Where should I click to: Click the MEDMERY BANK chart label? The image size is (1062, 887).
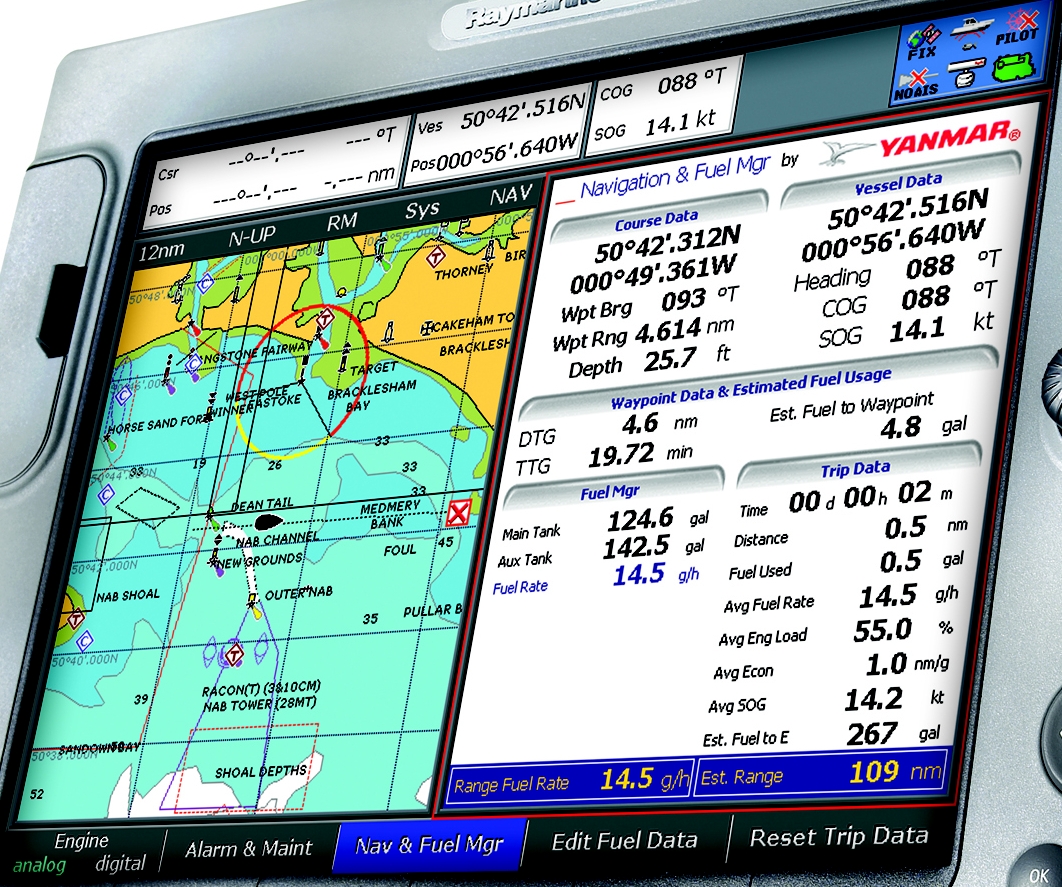coord(389,515)
